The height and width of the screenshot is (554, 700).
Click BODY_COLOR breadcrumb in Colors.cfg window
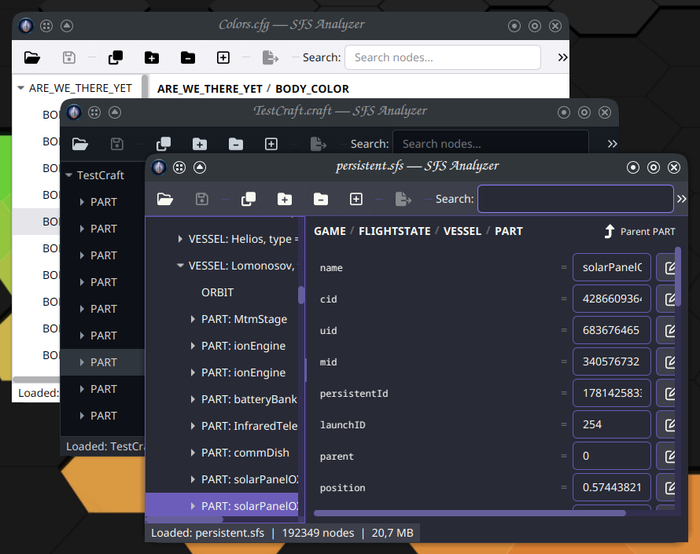tap(312, 89)
